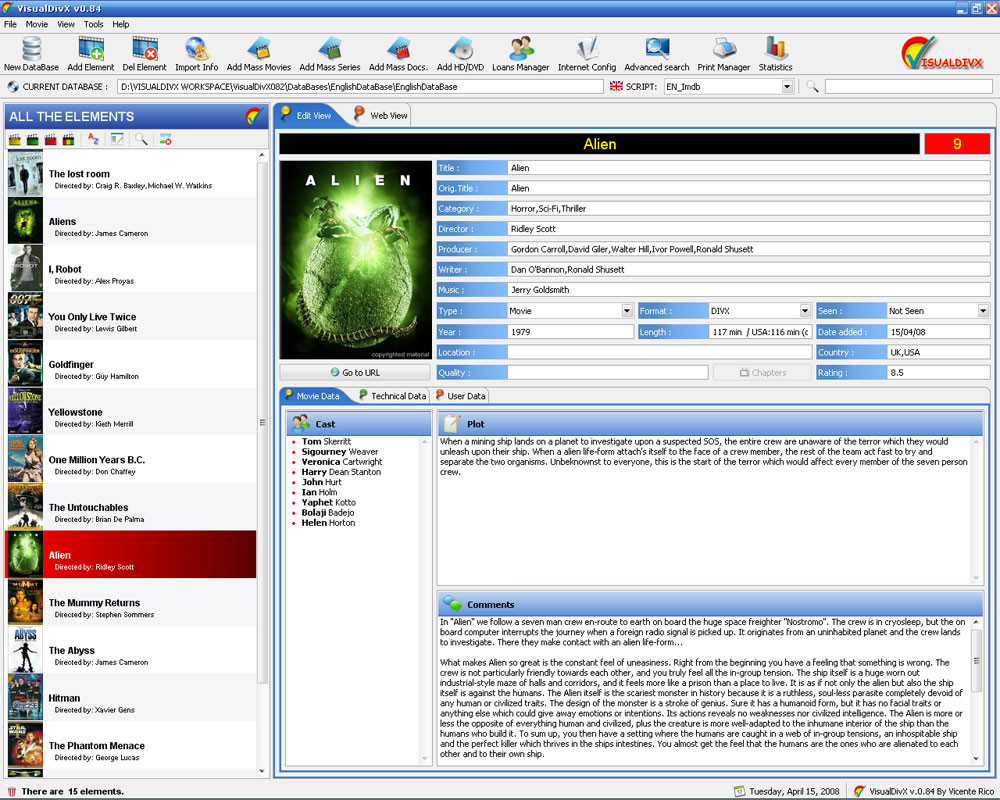
Task: Select The Mummy Returns entry
Action: 131,602
